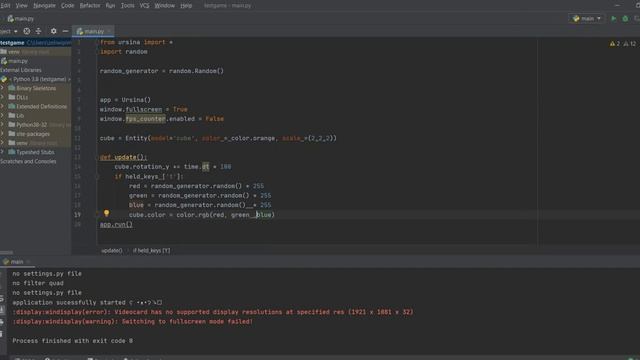Run the main configuration with green play icon
The height and width of the screenshot is (360, 640).
click(613, 19)
